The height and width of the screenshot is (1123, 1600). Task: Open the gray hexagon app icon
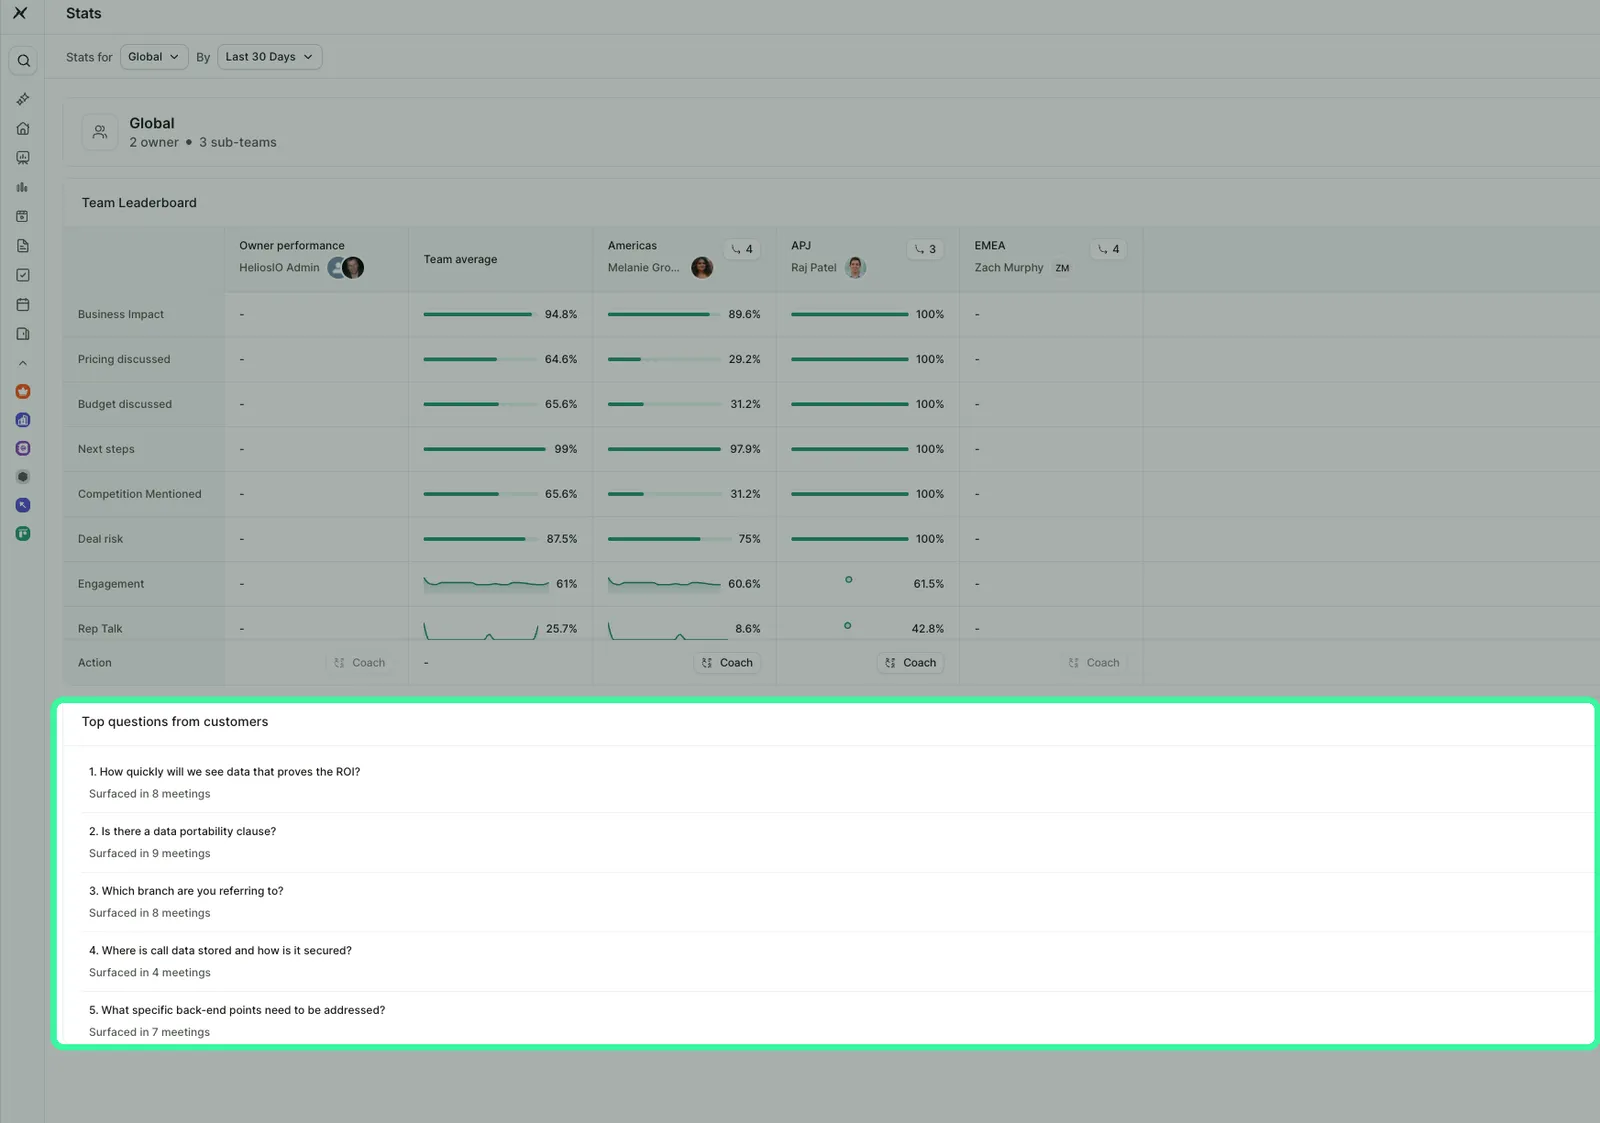coord(23,477)
